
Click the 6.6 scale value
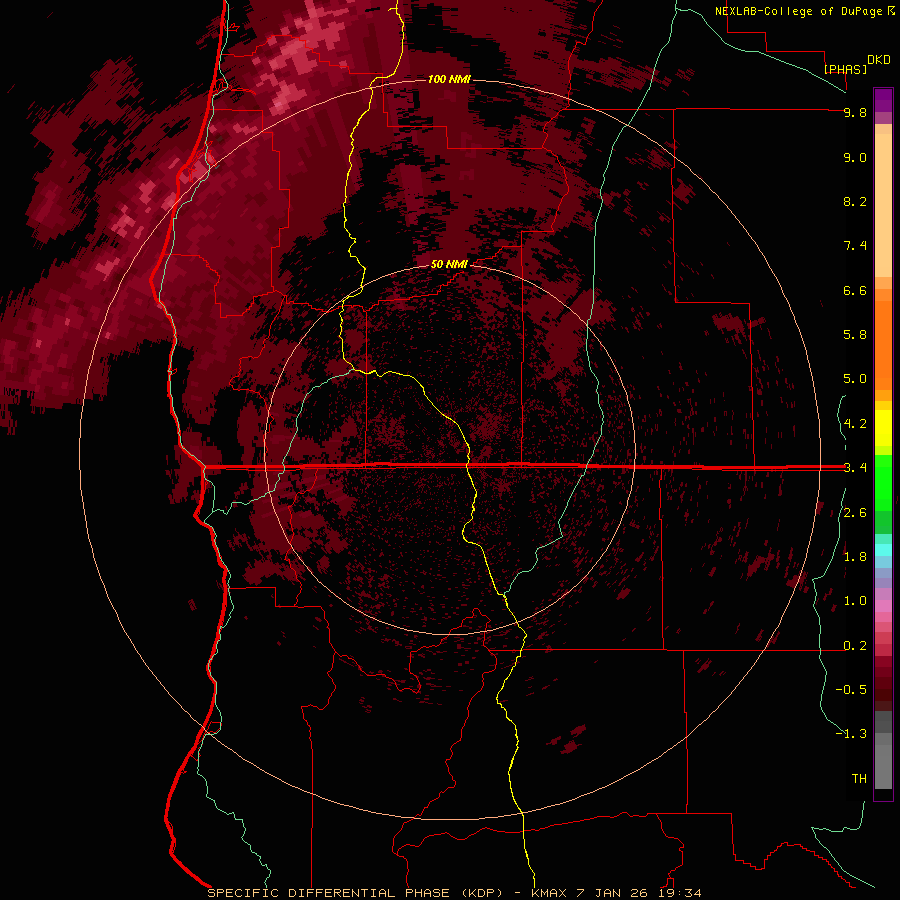coord(855,290)
